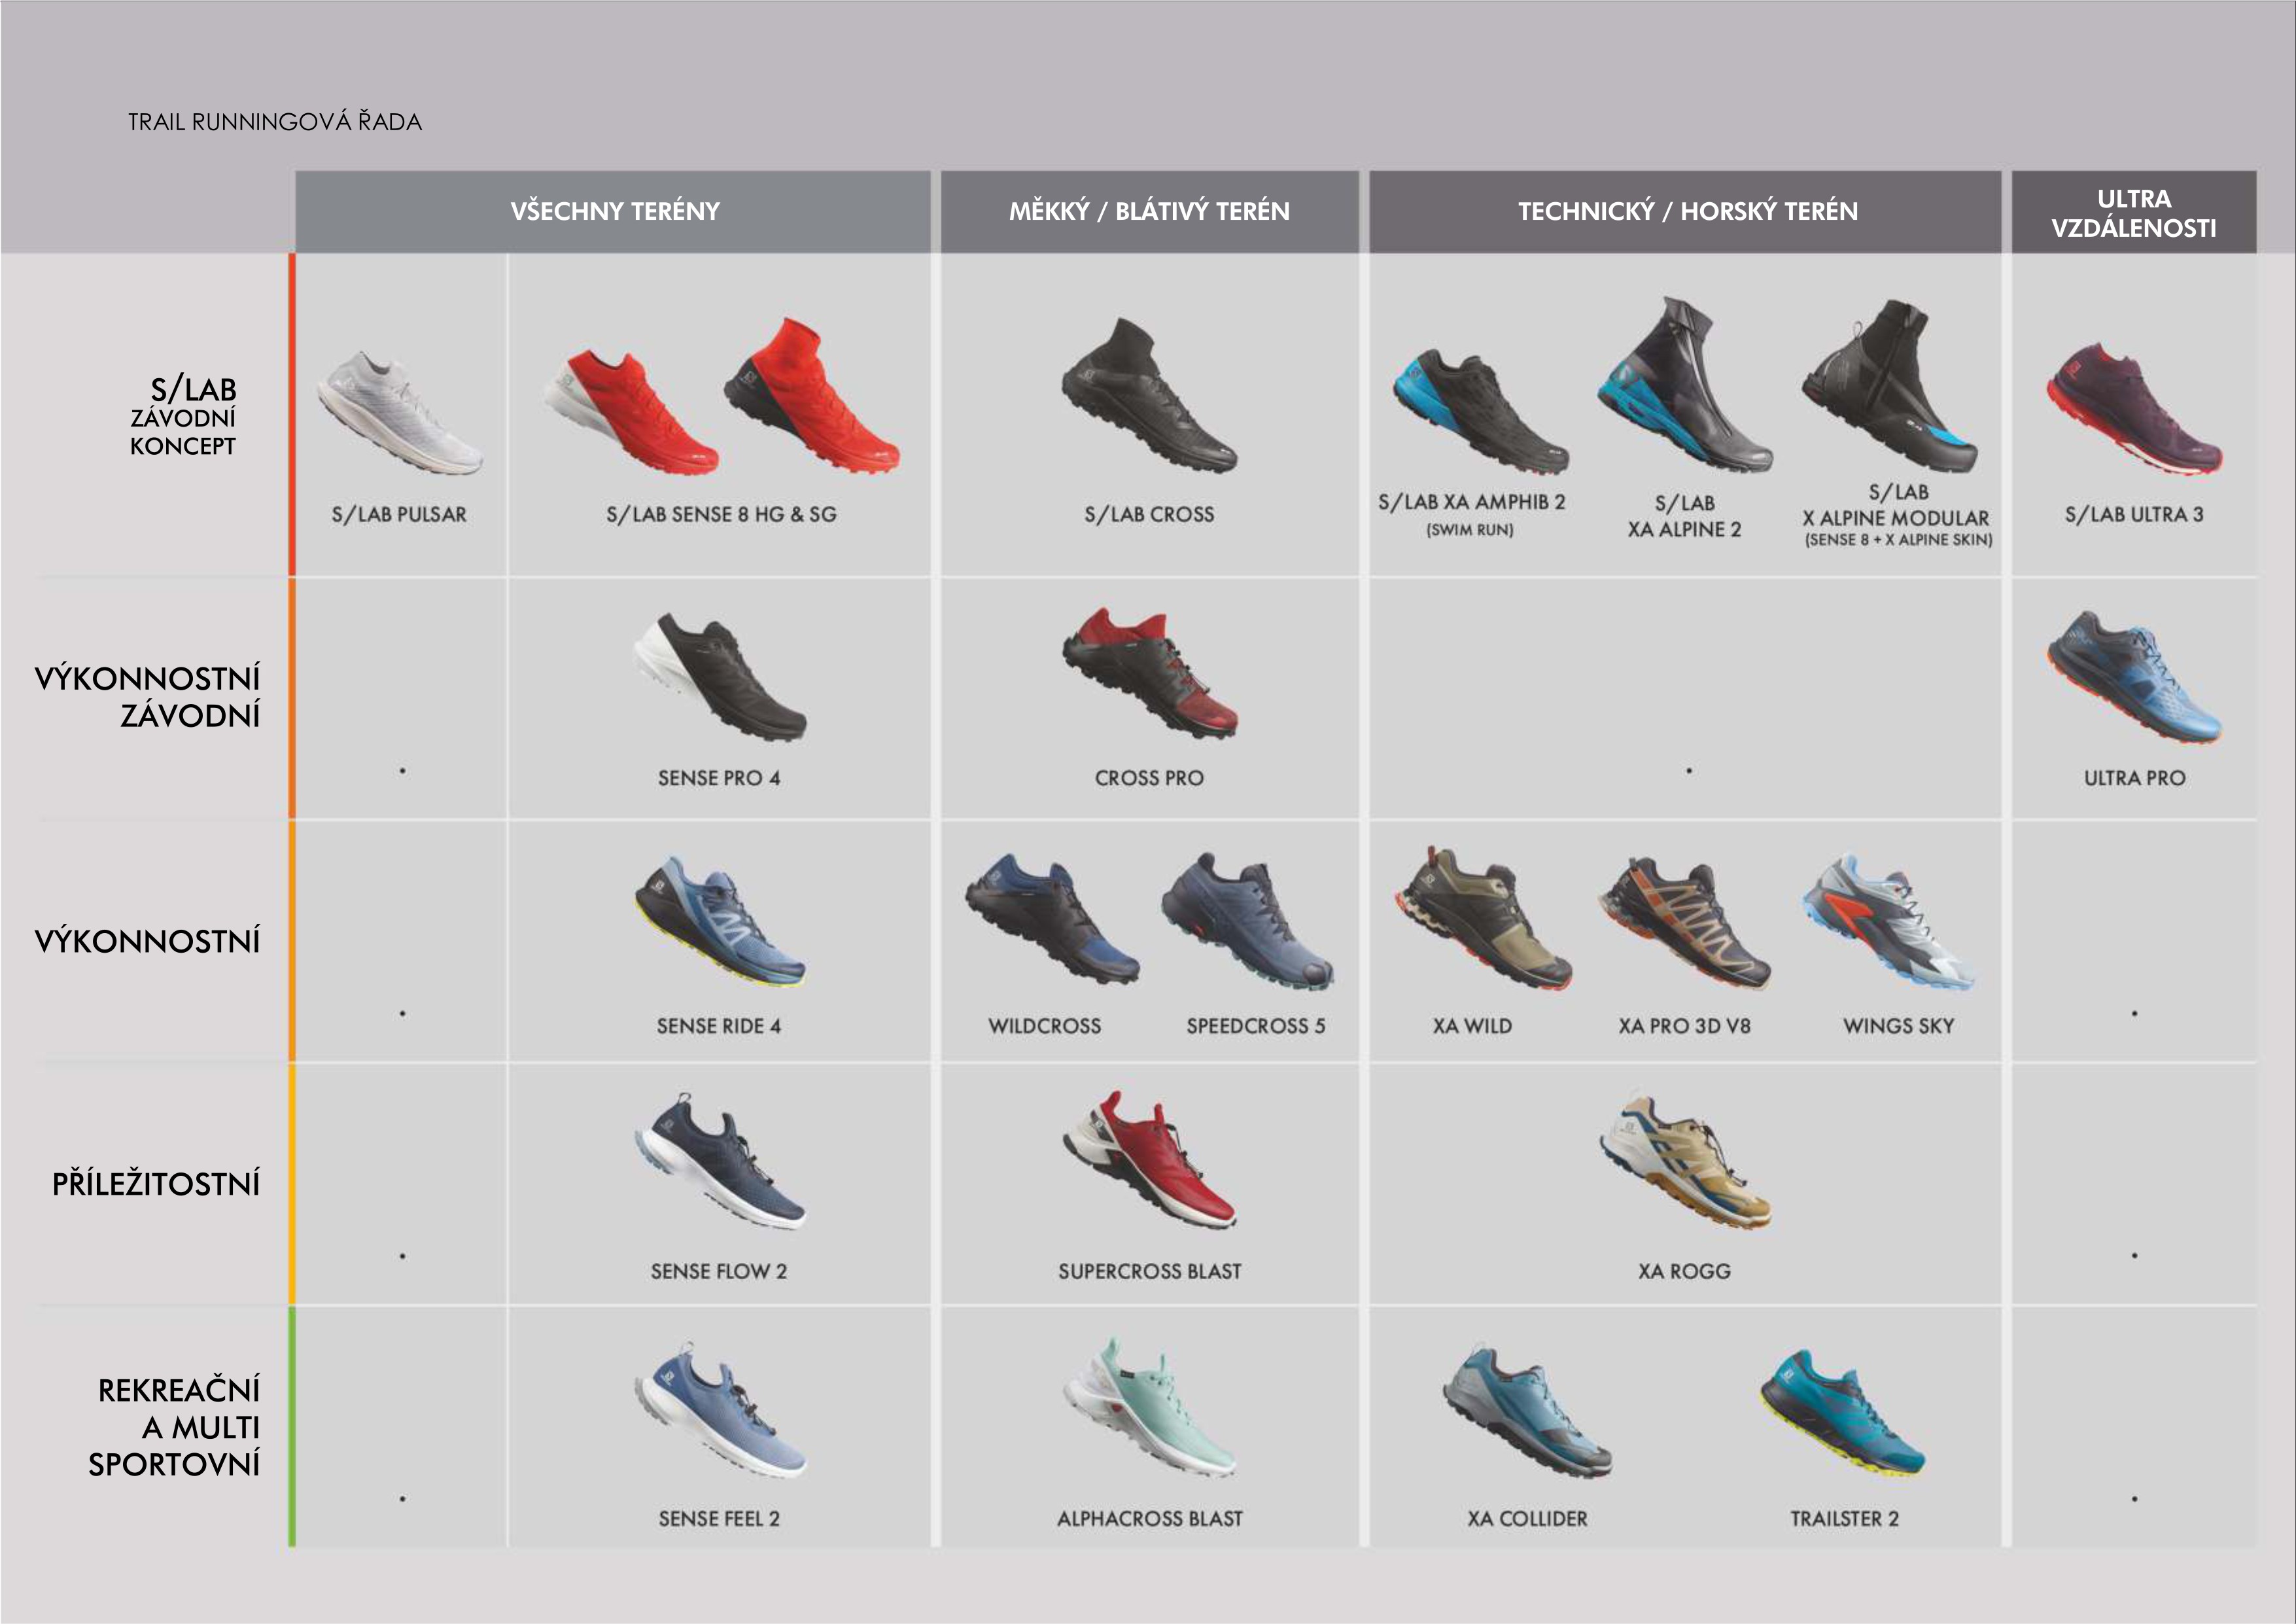Image resolution: width=2296 pixels, height=1624 pixels.
Task: Select the S/LAB Cross black shoe image
Action: coord(1149,395)
